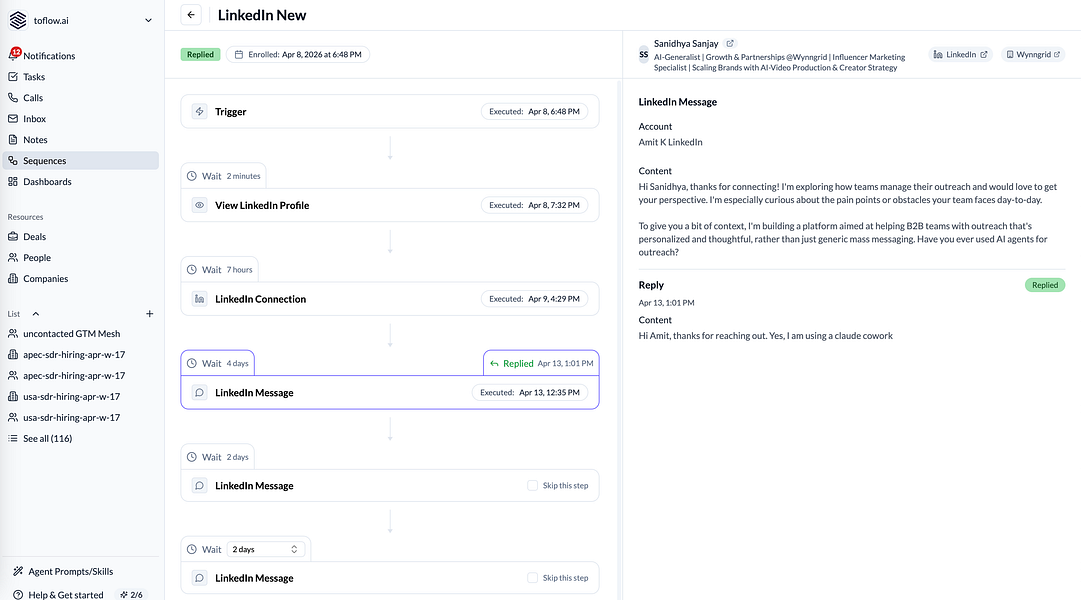
Task: Click the 2/6 progress indicator
Action: [131, 594]
